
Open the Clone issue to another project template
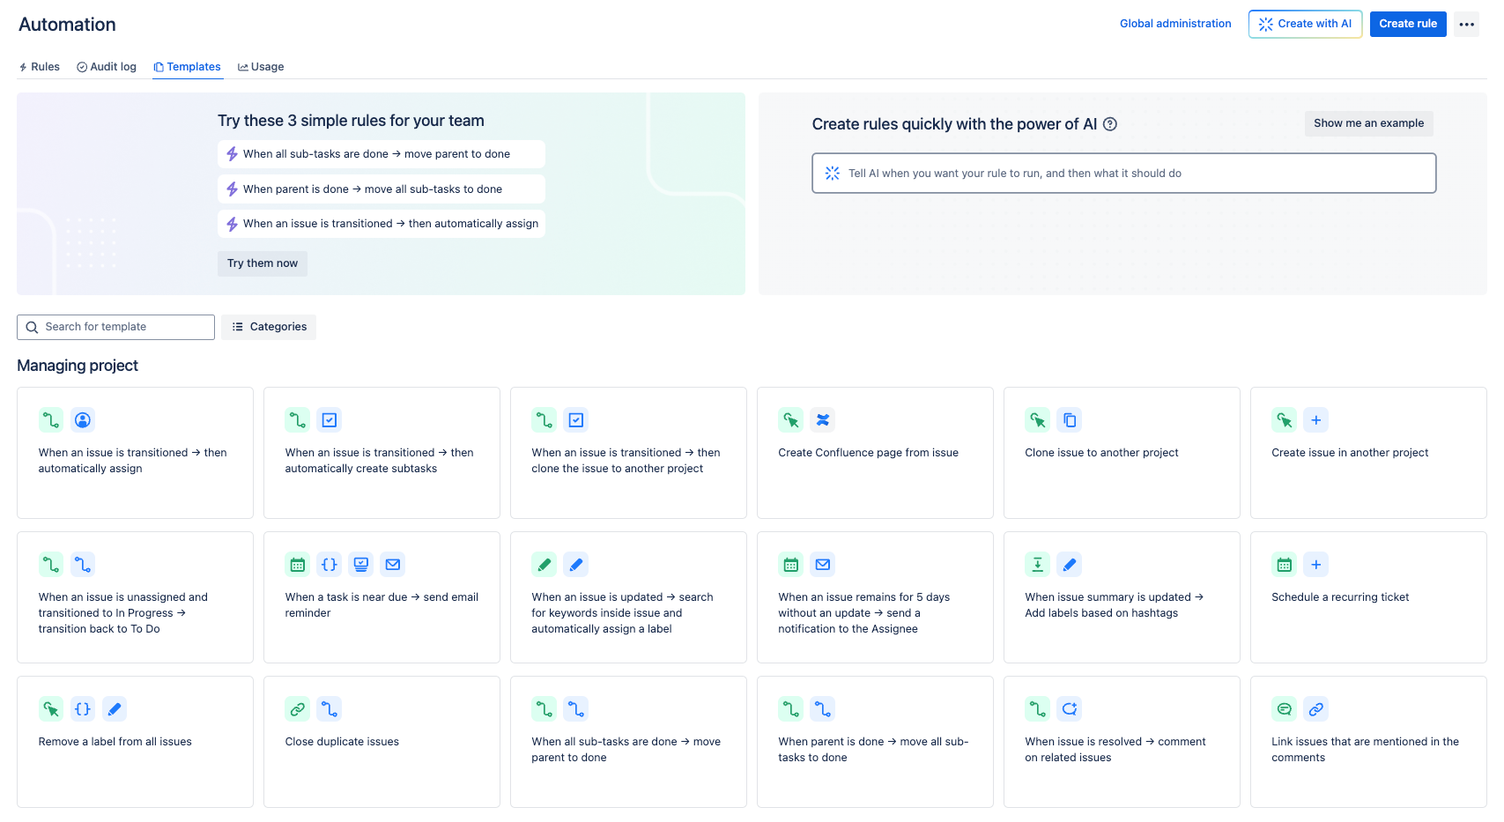[x=1122, y=453]
